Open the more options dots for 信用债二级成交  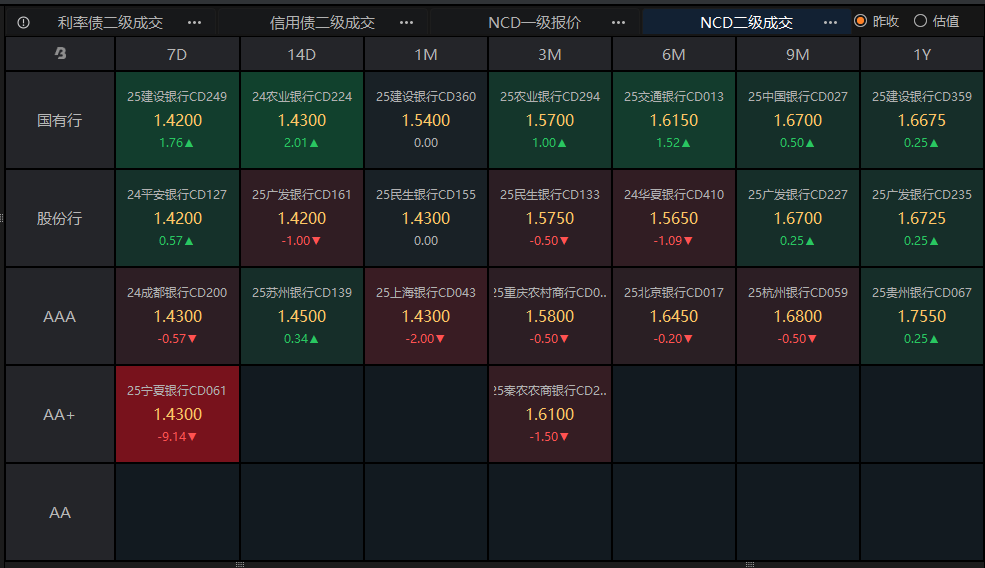click(x=406, y=22)
